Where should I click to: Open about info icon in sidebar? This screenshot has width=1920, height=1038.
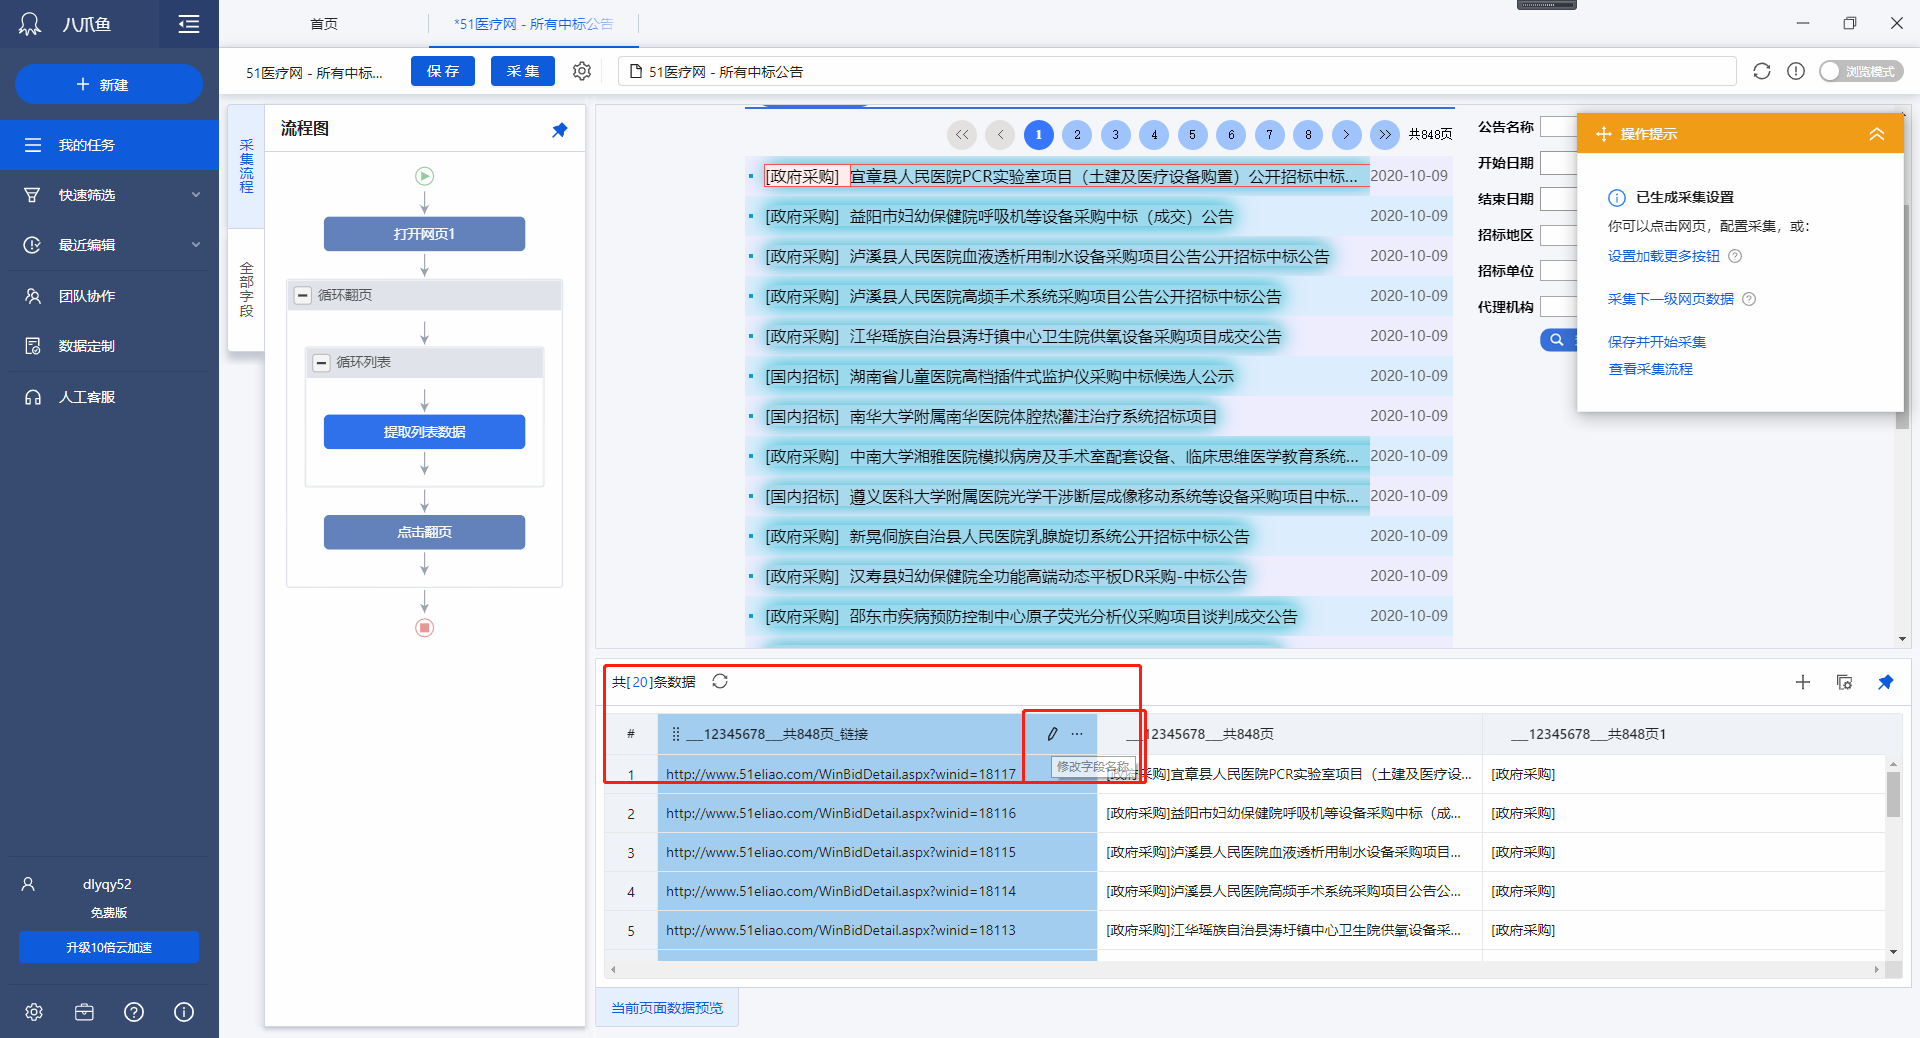(x=184, y=1012)
